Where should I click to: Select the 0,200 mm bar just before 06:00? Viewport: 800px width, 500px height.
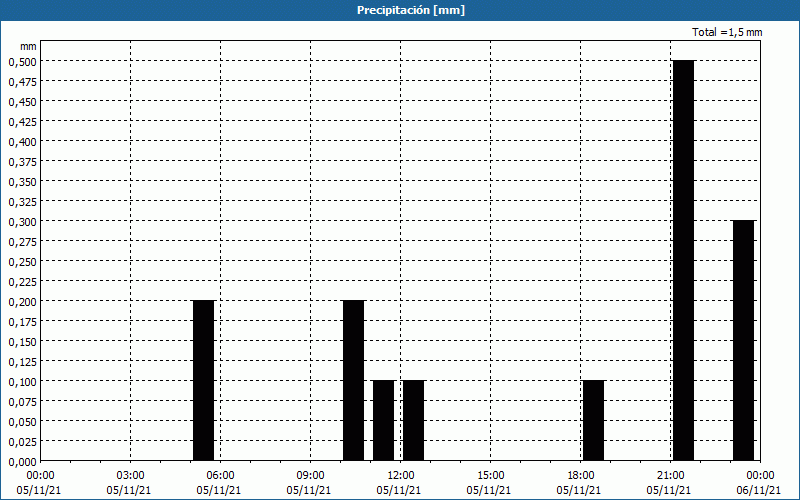pos(204,381)
